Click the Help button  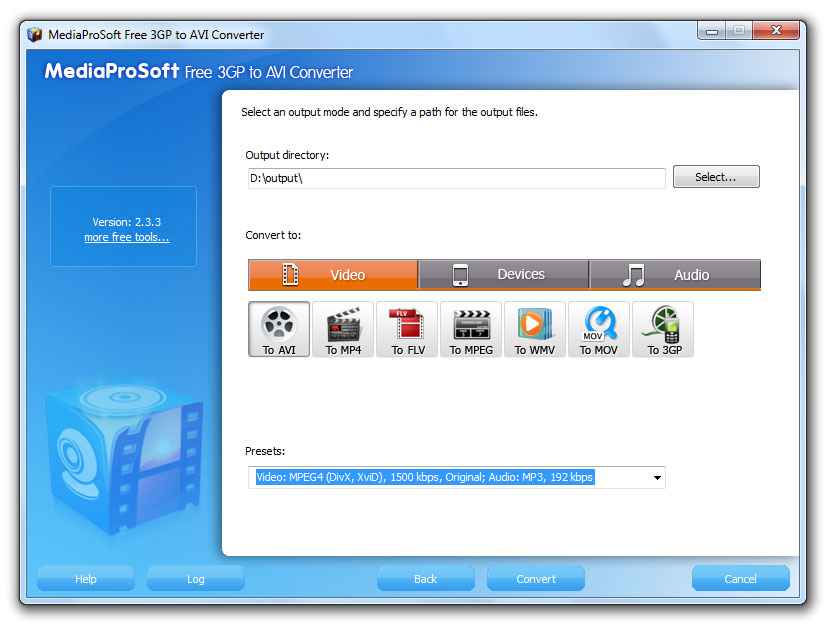[86, 579]
